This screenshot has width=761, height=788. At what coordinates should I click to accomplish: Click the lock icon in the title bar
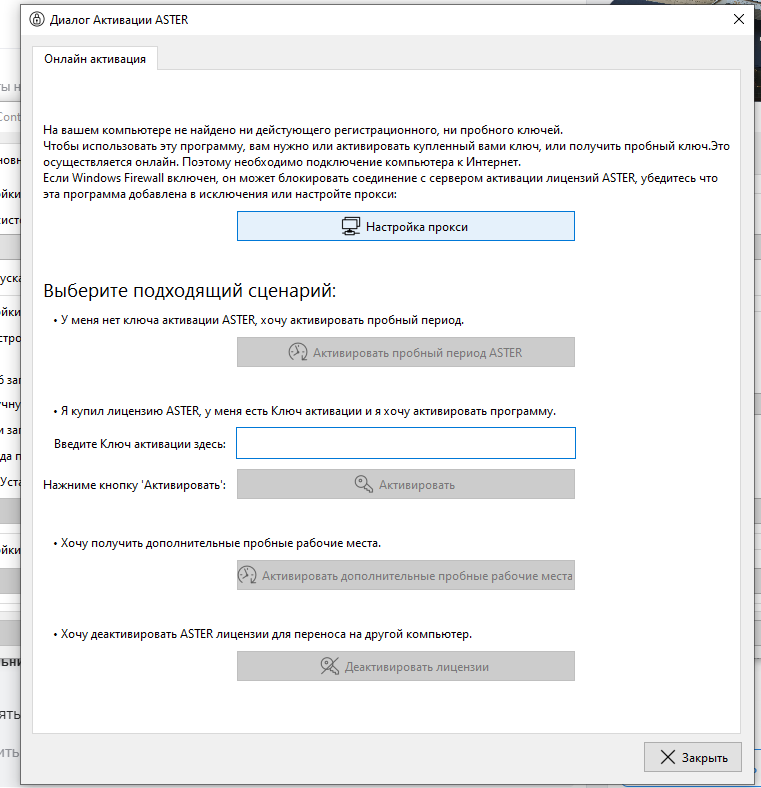[x=37, y=19]
